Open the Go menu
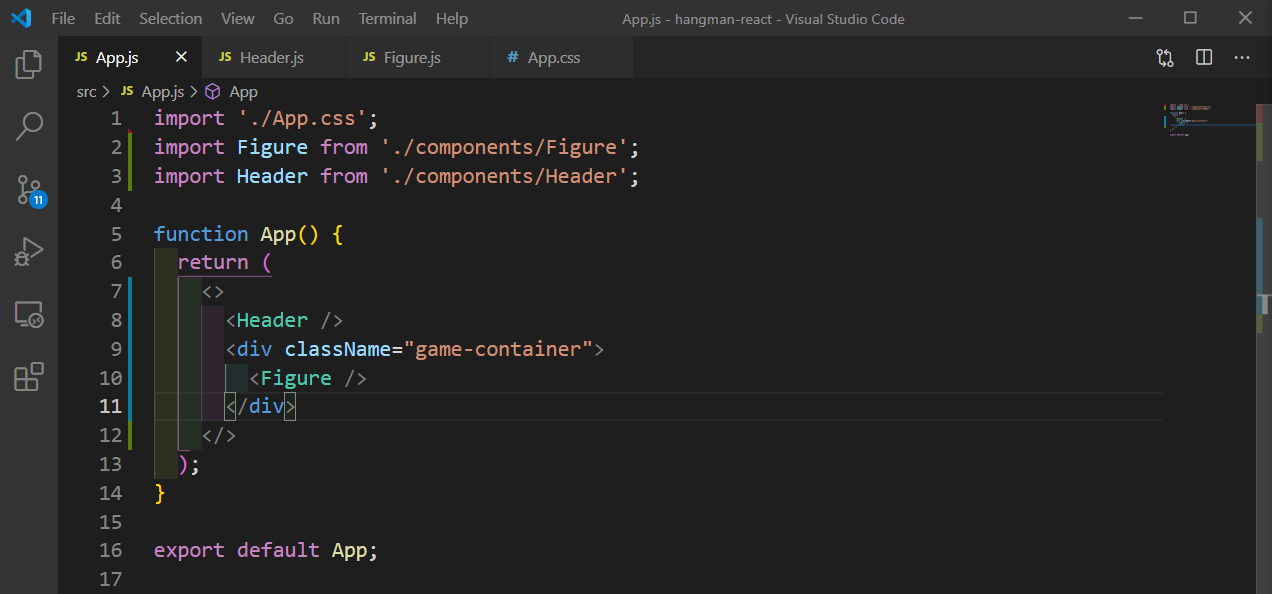Viewport: 1272px width, 594px height. (283, 18)
